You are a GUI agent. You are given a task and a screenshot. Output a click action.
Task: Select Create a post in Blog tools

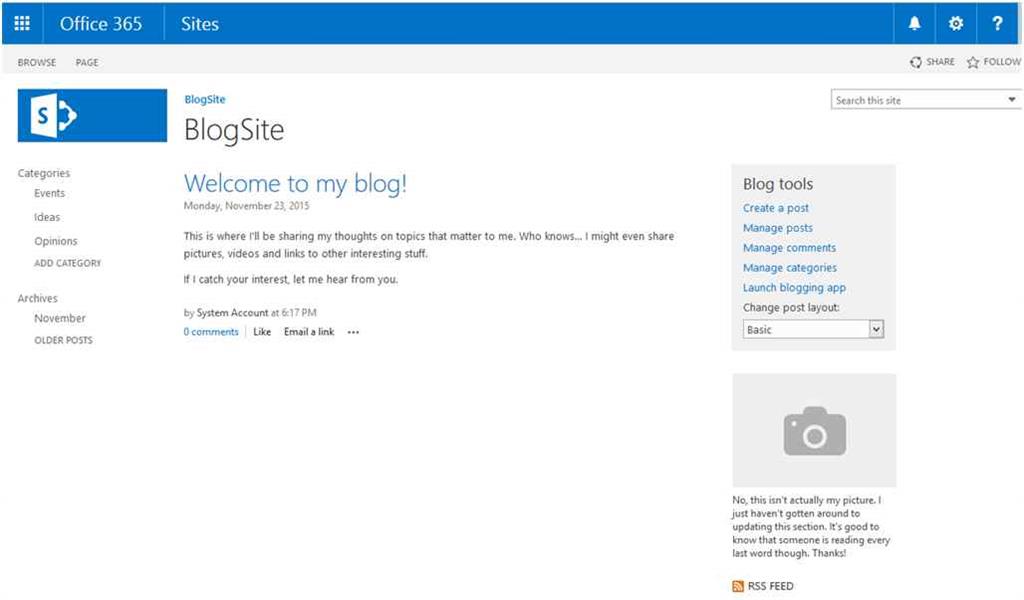[776, 207]
